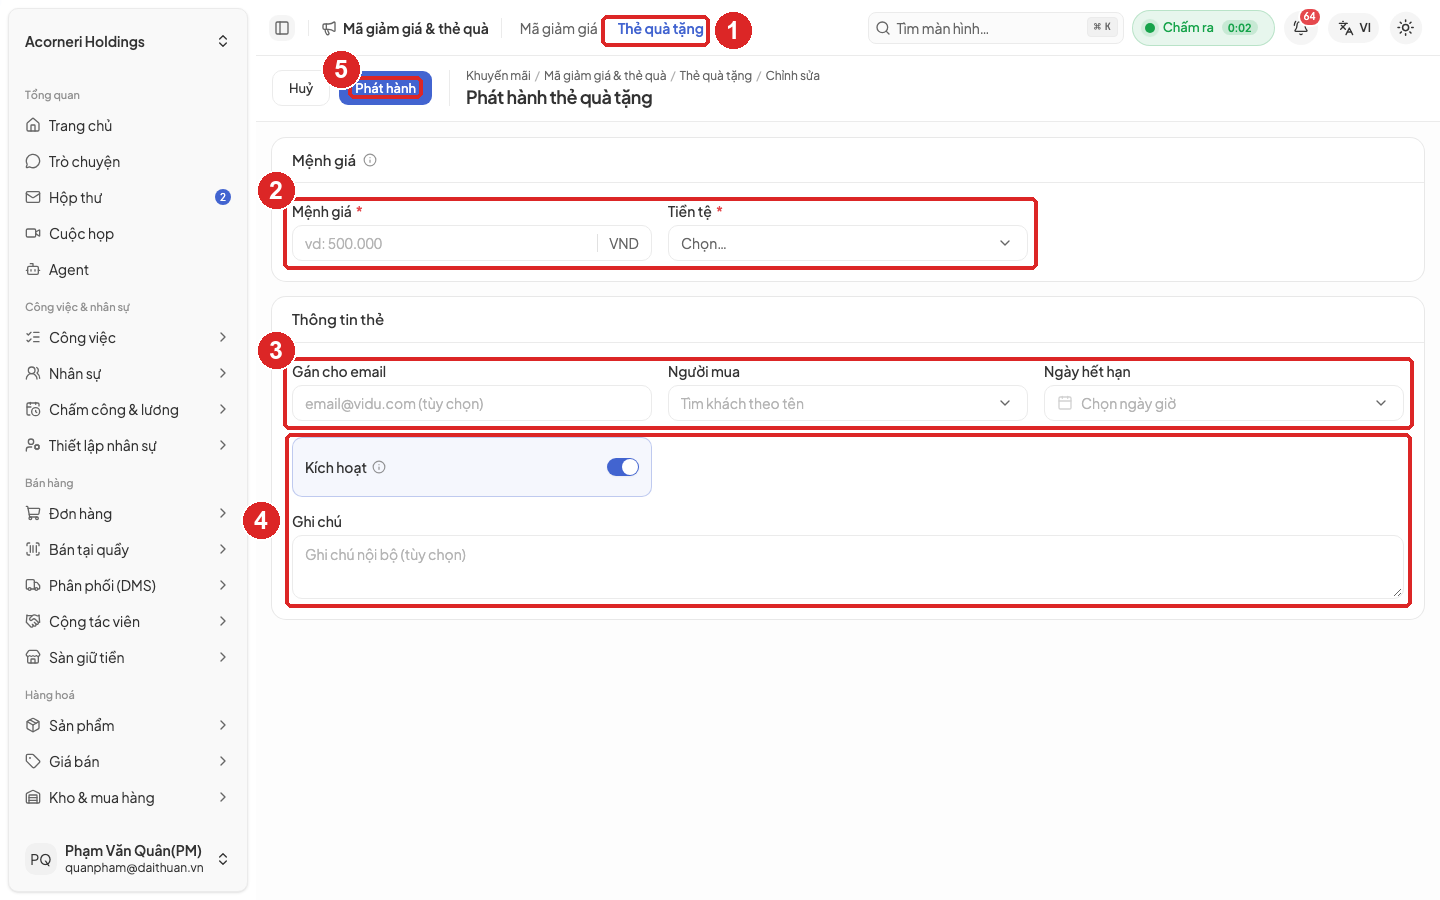Image resolution: width=1440 pixels, height=900 pixels.
Task: Click the Giá bán tag icon
Action: [x=33, y=762]
